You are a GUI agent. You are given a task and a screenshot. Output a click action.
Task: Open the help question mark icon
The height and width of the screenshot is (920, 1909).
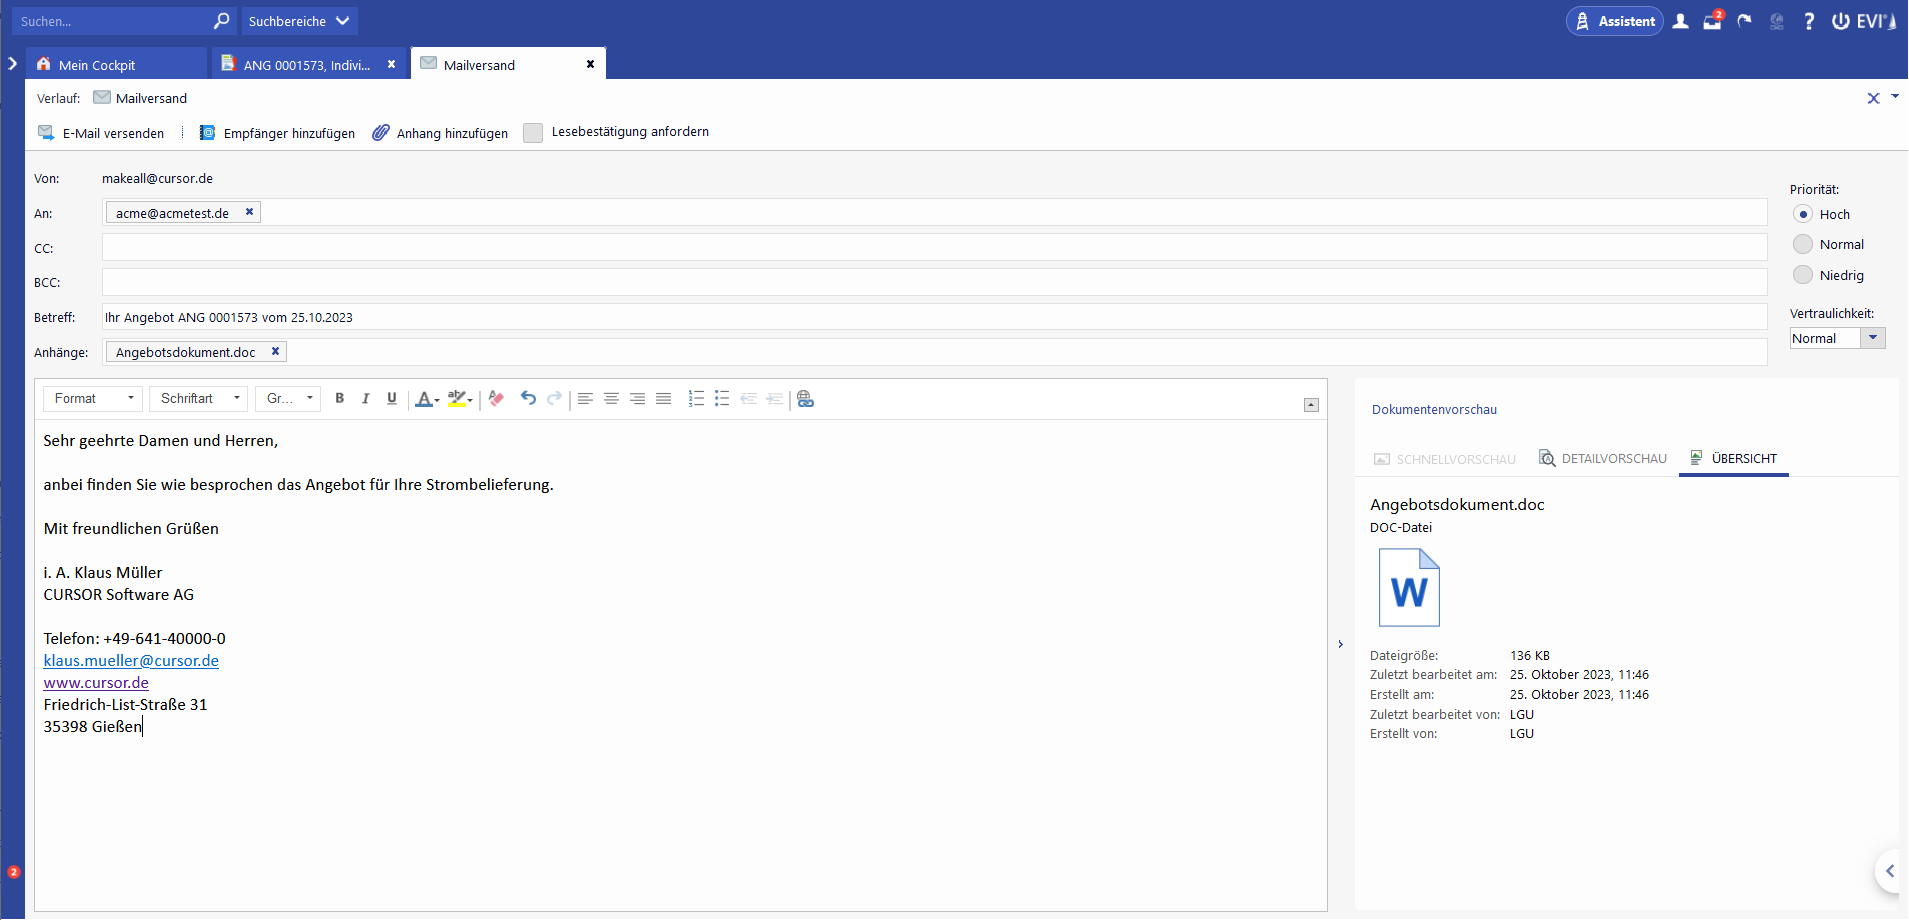(1809, 21)
